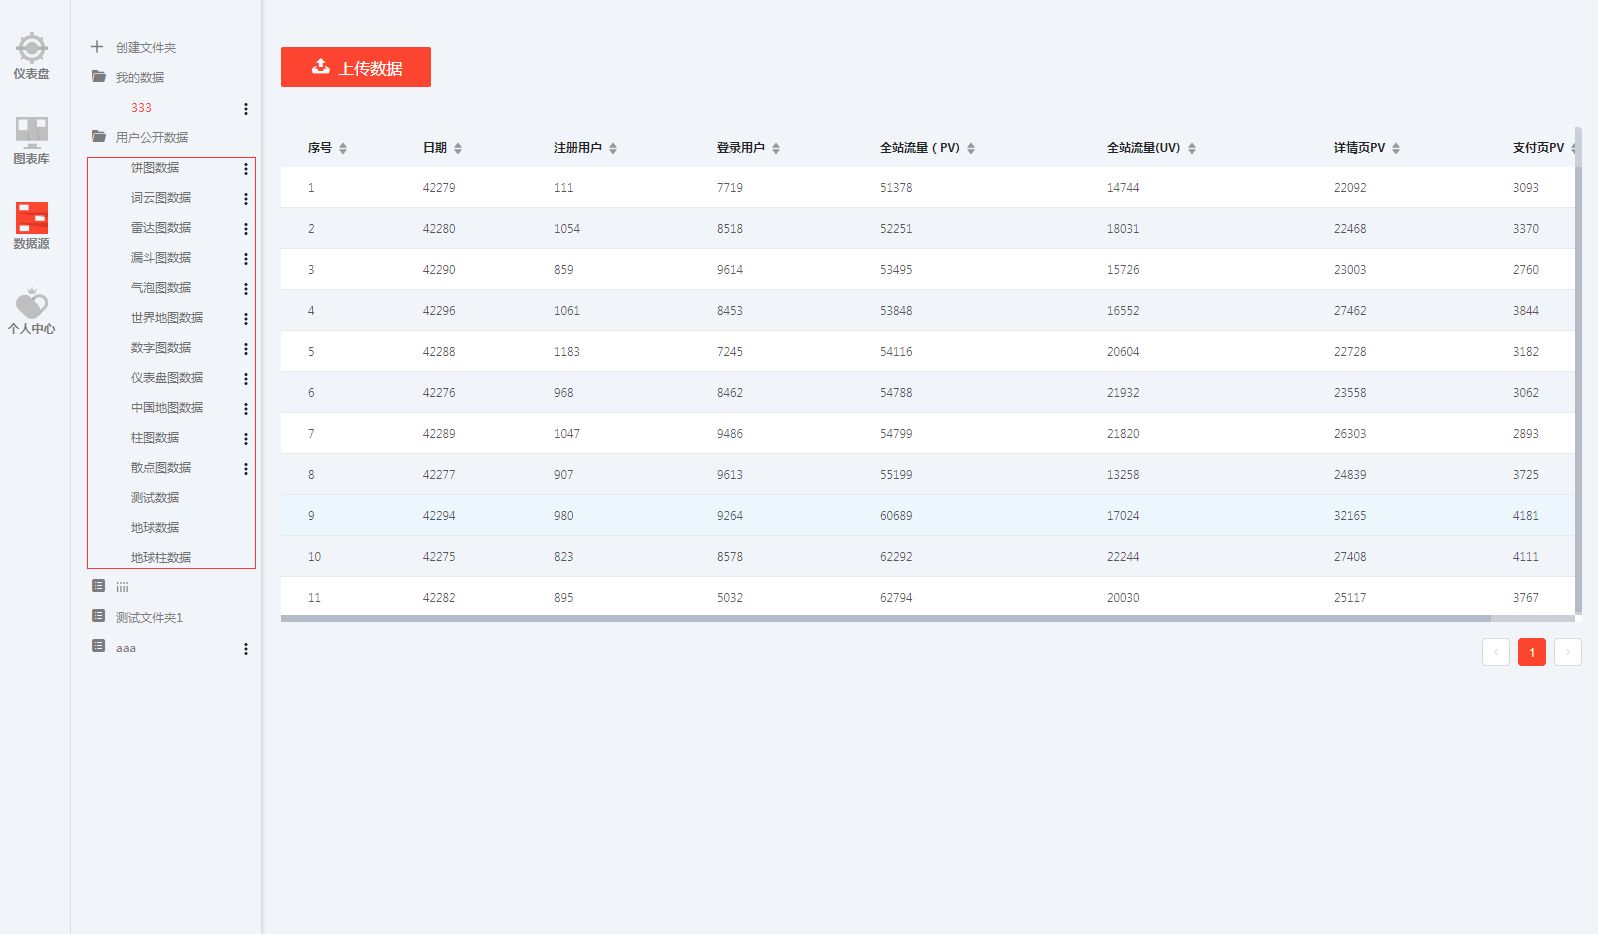The height and width of the screenshot is (934, 1598).
Task: Sort table by 全站流量(UV) column arrows
Action: (x=1192, y=148)
